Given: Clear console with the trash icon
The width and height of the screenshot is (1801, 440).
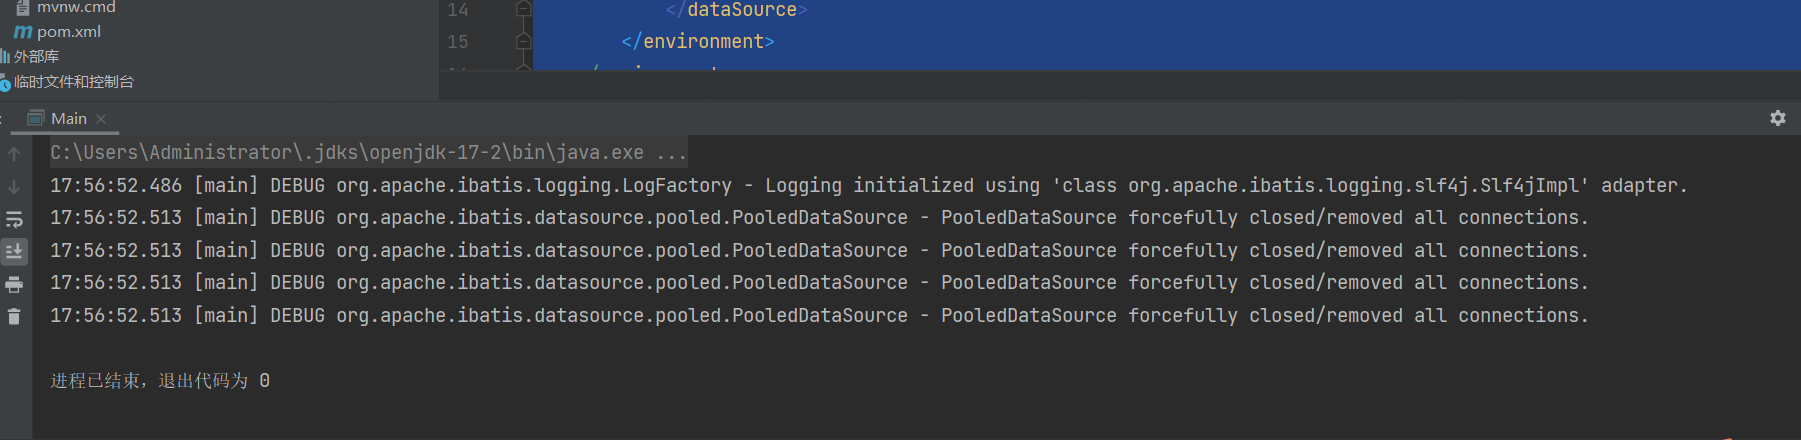Looking at the screenshot, I should [14, 317].
